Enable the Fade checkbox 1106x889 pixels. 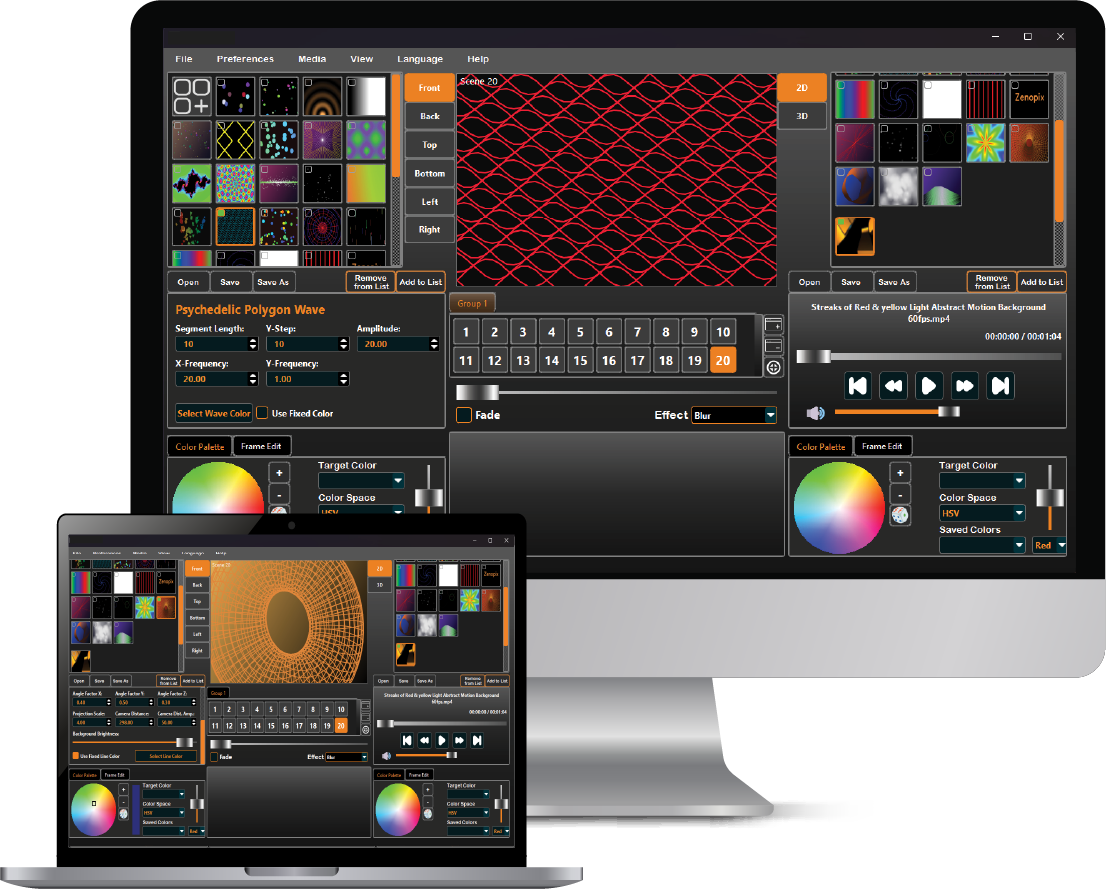click(465, 415)
